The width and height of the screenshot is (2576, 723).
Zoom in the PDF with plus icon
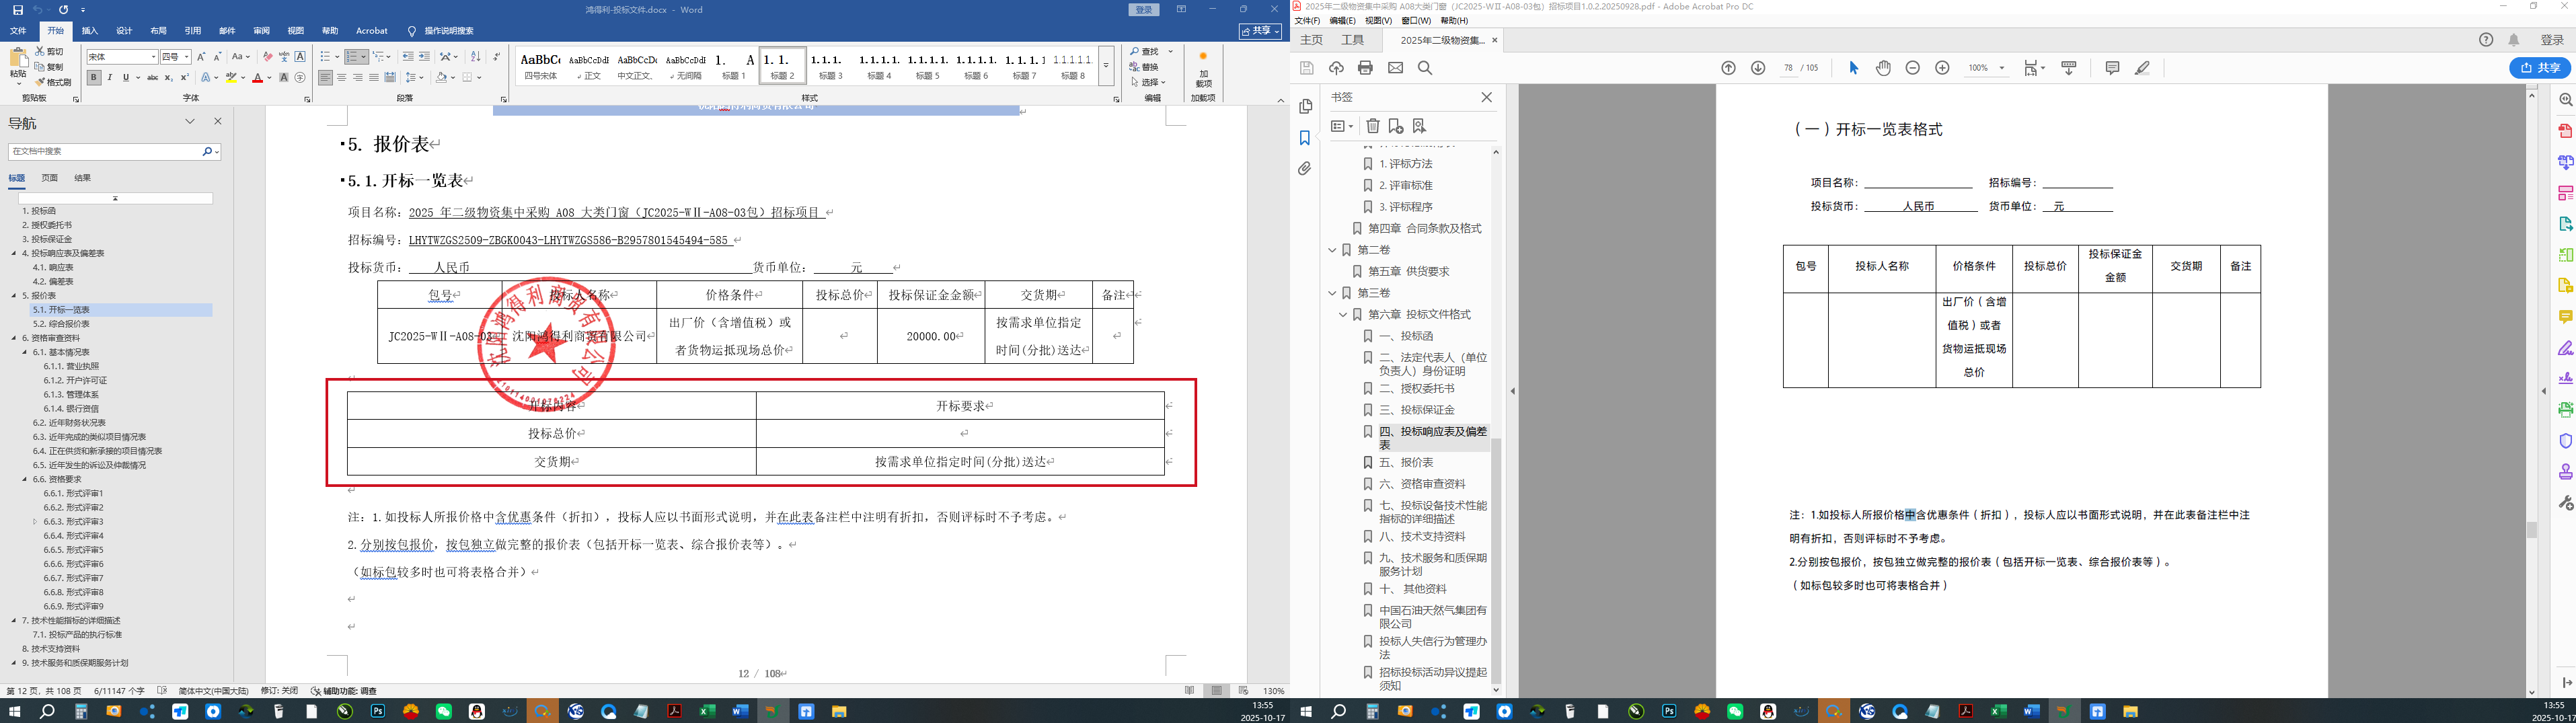click(x=1942, y=68)
